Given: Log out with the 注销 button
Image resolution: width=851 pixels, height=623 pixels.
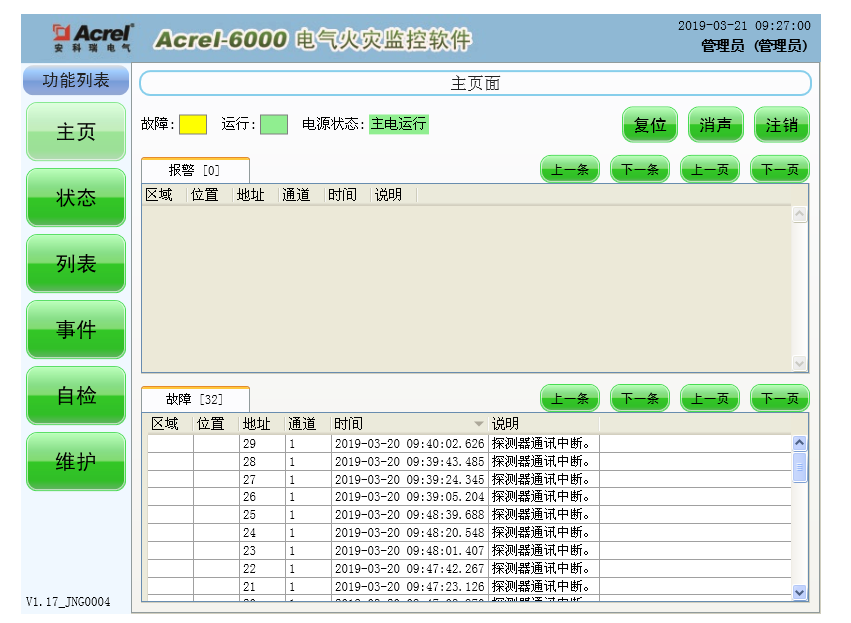Looking at the screenshot, I should tap(782, 125).
